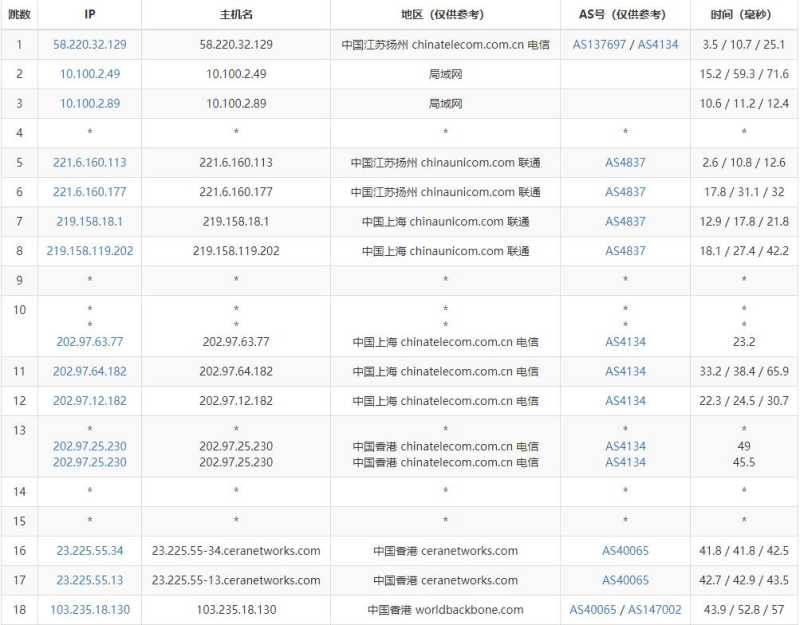Open the 202.97.25.230 Hong Kong link
The width and height of the screenshot is (800, 625).
tap(88, 446)
